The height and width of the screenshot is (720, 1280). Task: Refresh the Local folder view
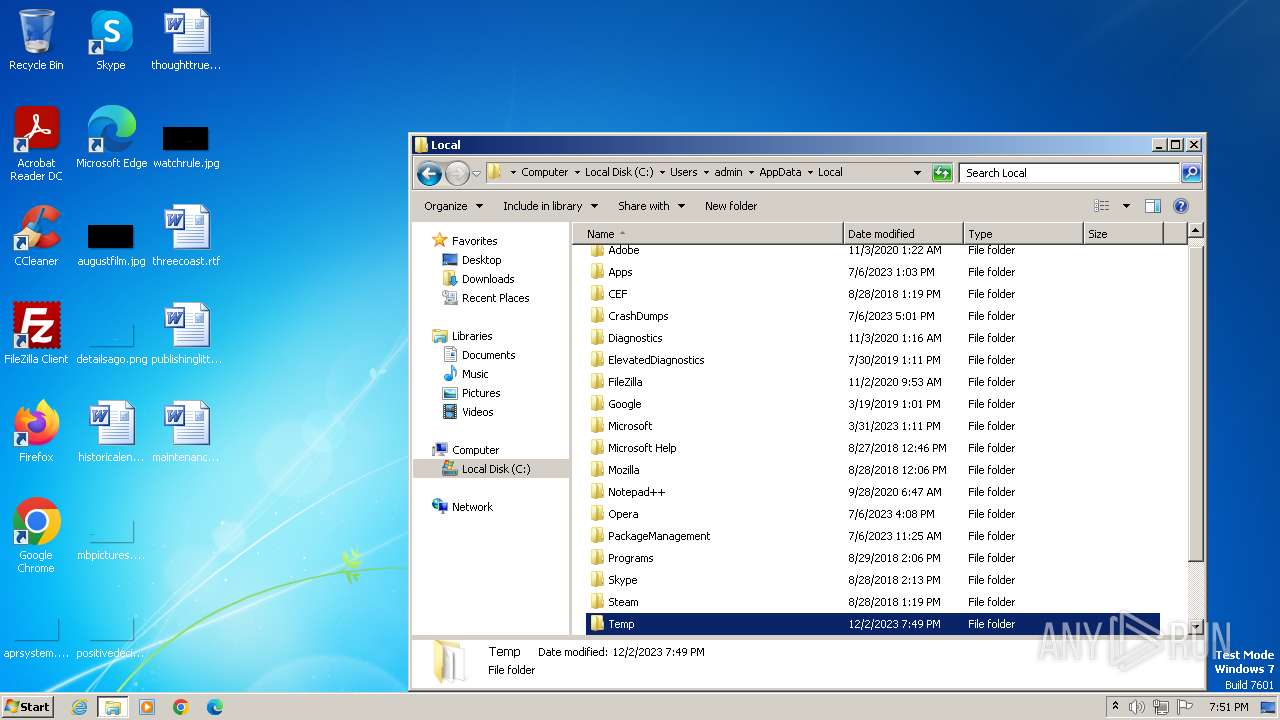click(x=942, y=173)
